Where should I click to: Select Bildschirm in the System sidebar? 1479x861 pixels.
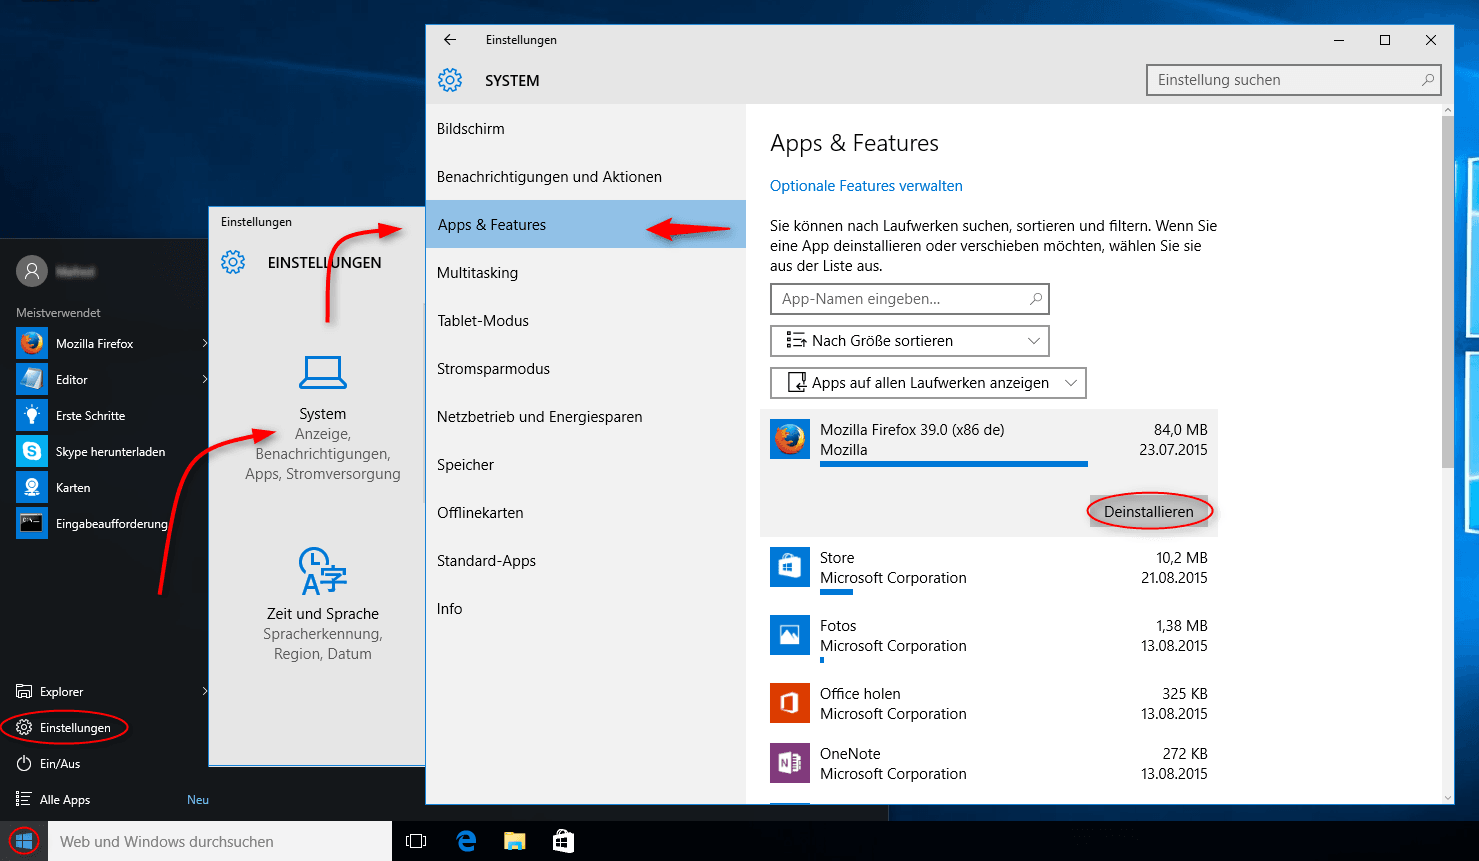click(586, 129)
